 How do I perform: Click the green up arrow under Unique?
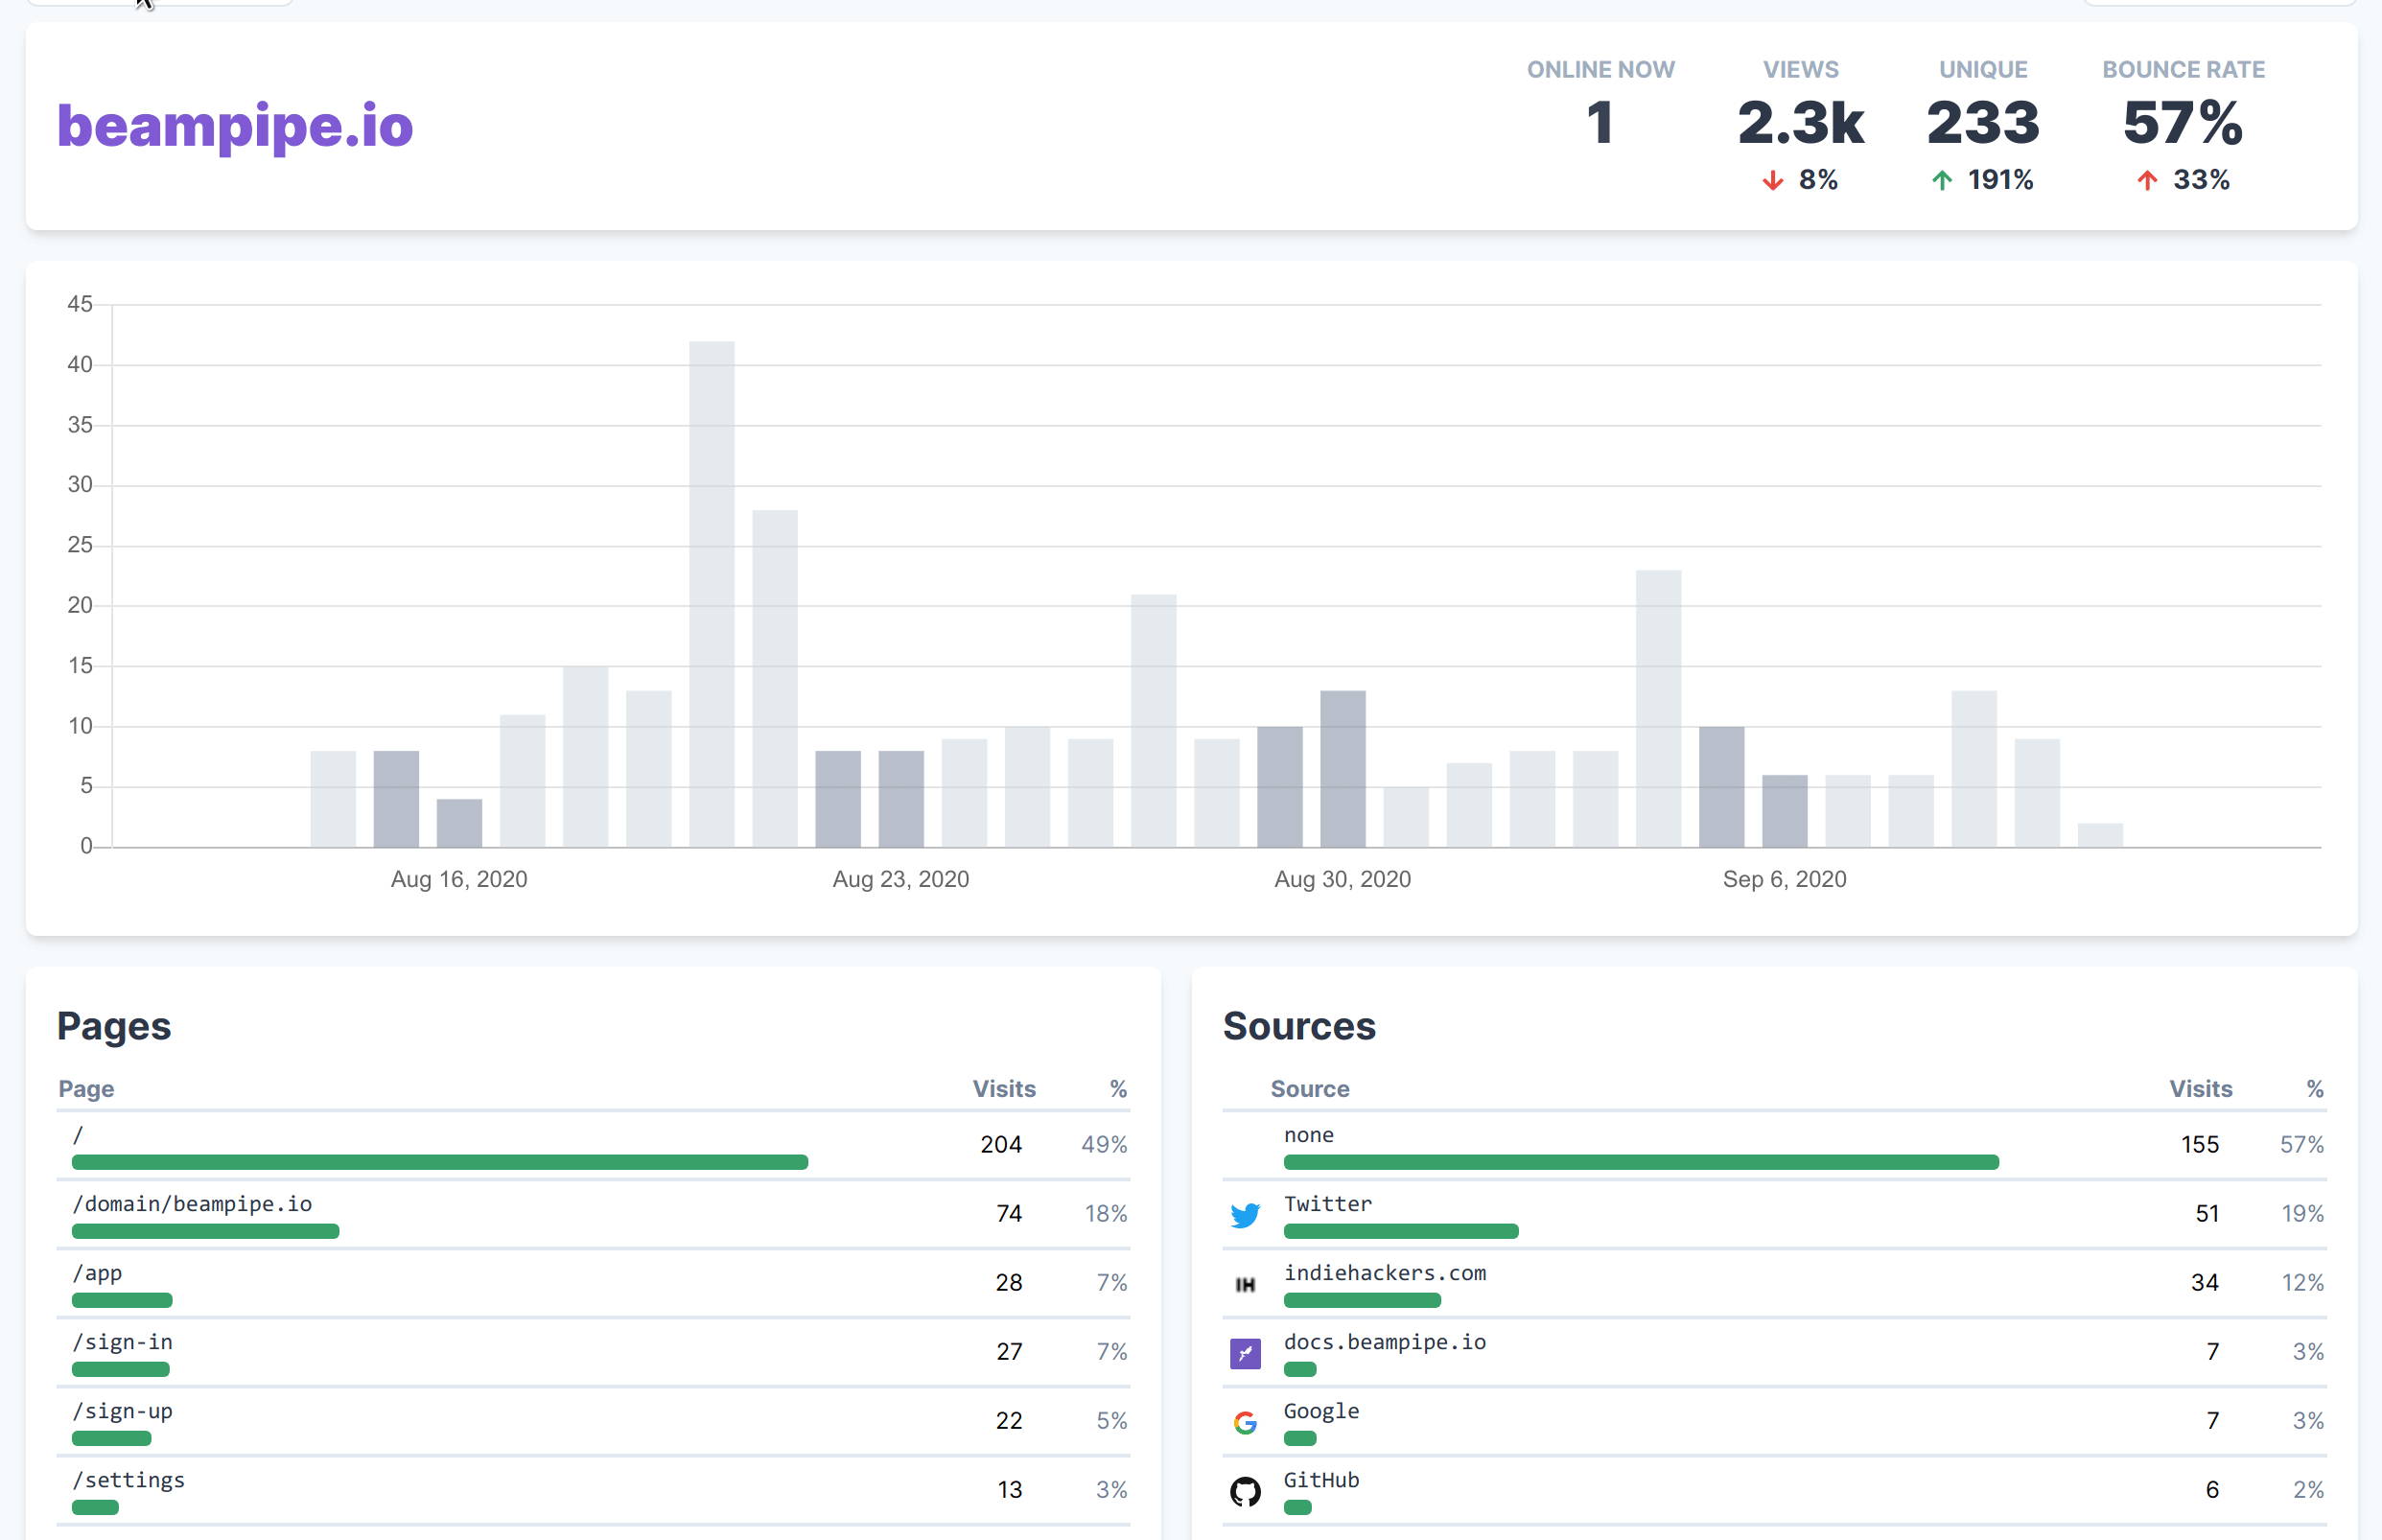(1941, 180)
